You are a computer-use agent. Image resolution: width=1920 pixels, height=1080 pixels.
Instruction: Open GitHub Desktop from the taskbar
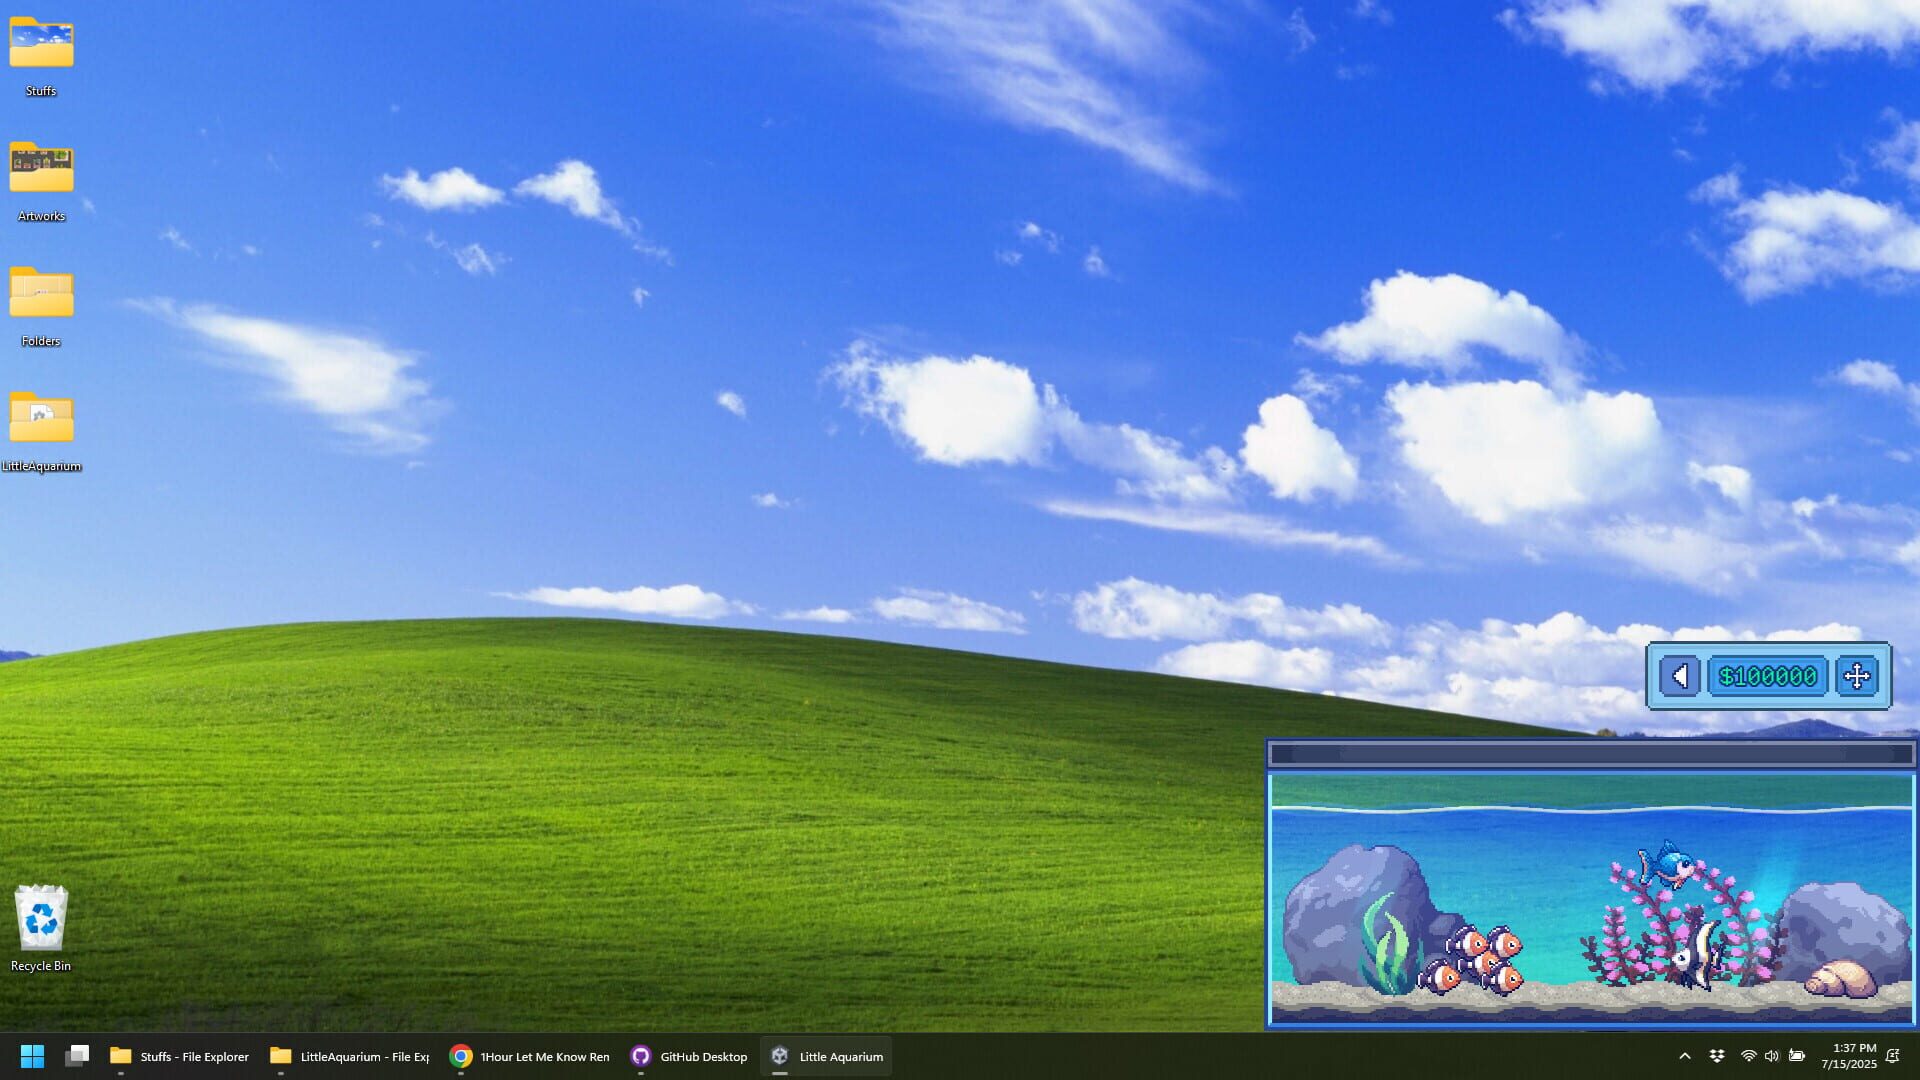690,1056
